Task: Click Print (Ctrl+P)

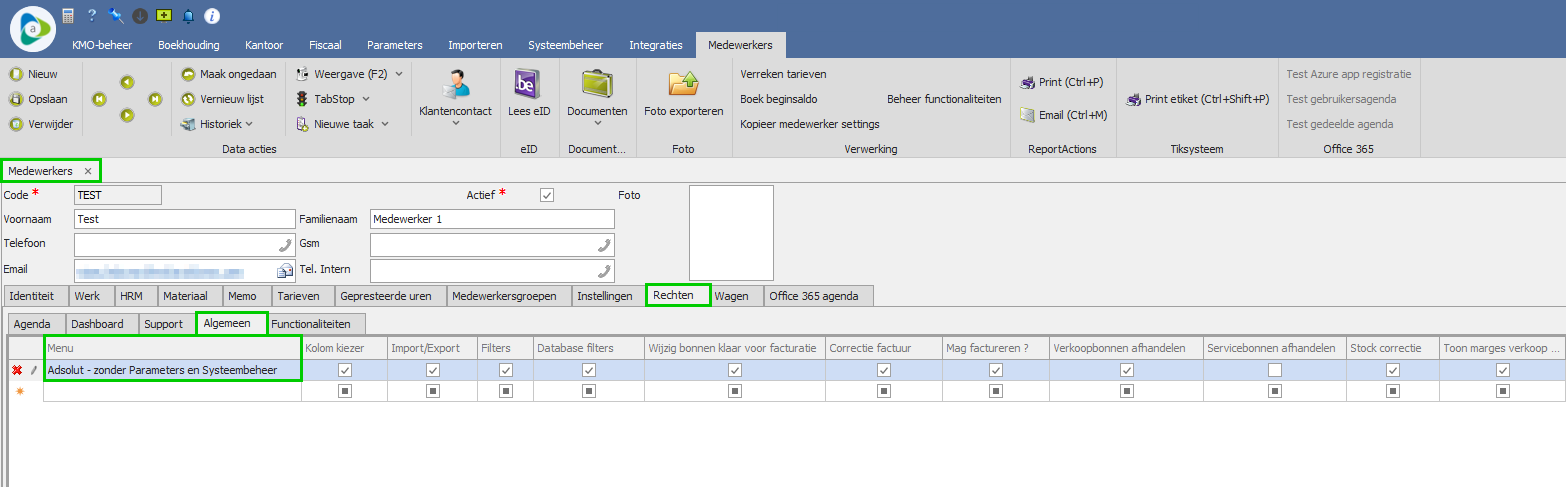Action: coord(1062,82)
